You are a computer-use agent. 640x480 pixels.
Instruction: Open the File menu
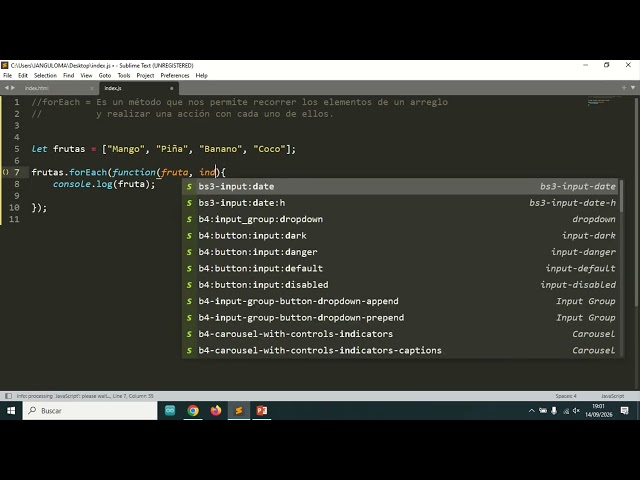(x=7, y=76)
